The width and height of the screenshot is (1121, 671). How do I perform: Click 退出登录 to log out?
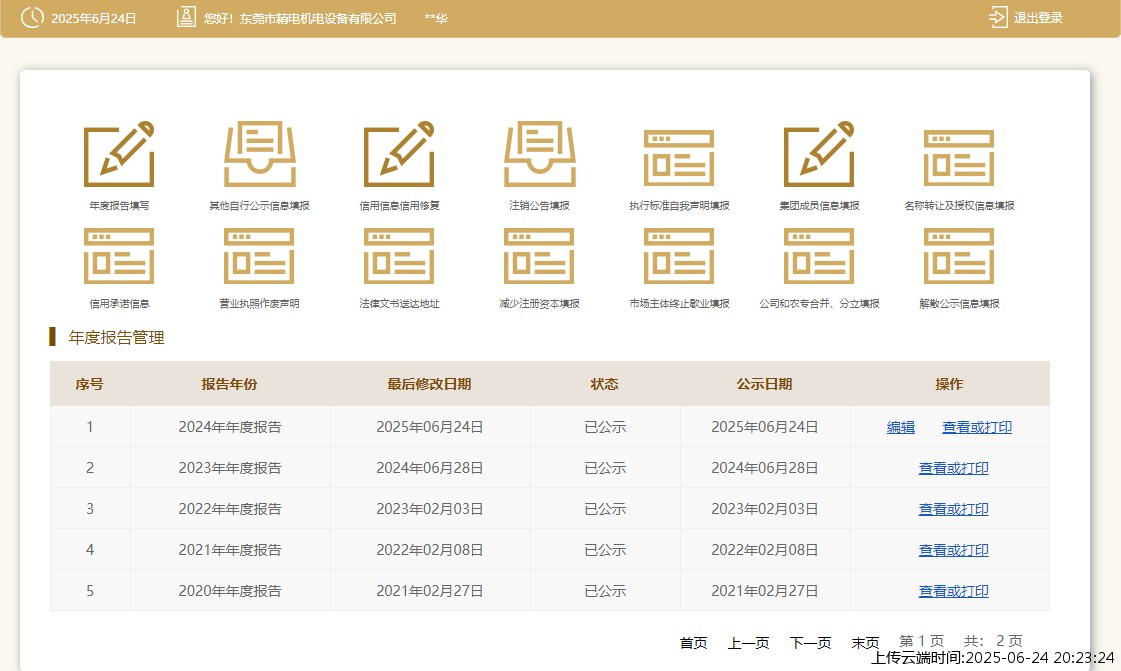(x=1038, y=18)
